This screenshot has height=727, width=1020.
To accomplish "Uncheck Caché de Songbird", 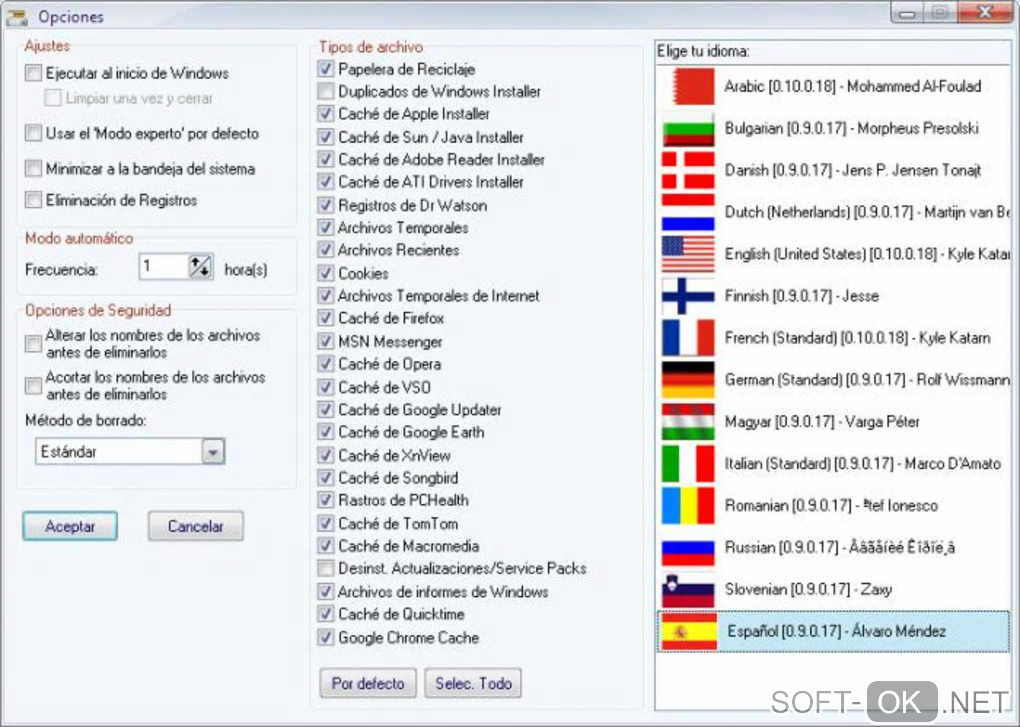I will click(326, 478).
